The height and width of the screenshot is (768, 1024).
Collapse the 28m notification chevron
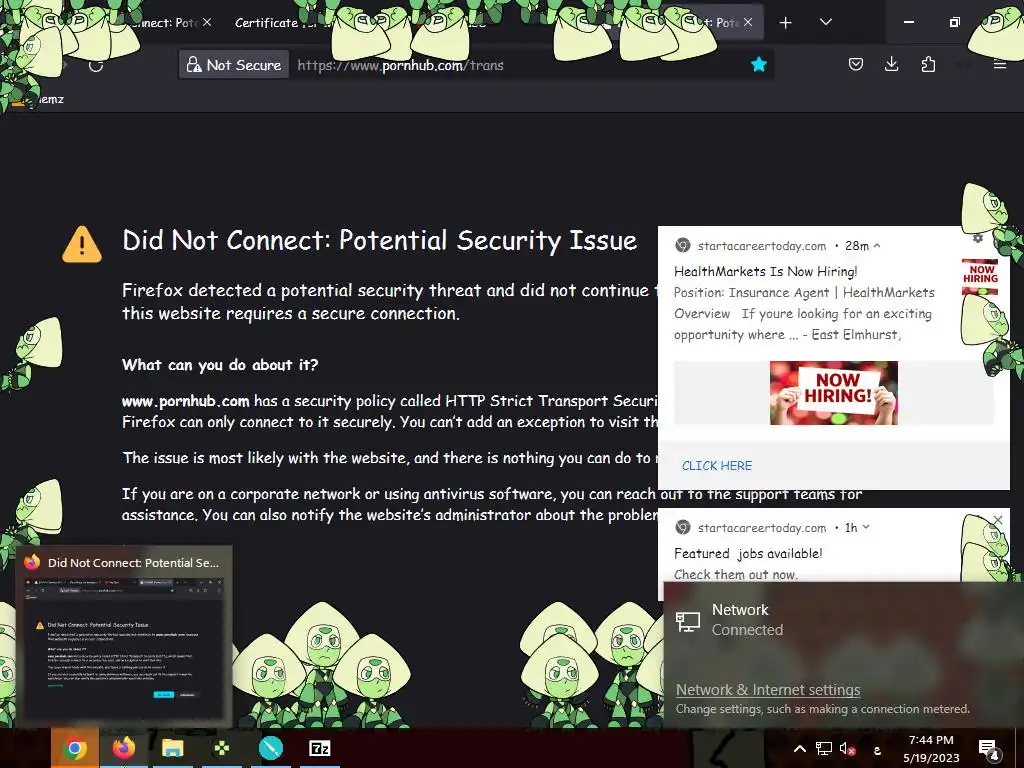(x=877, y=246)
